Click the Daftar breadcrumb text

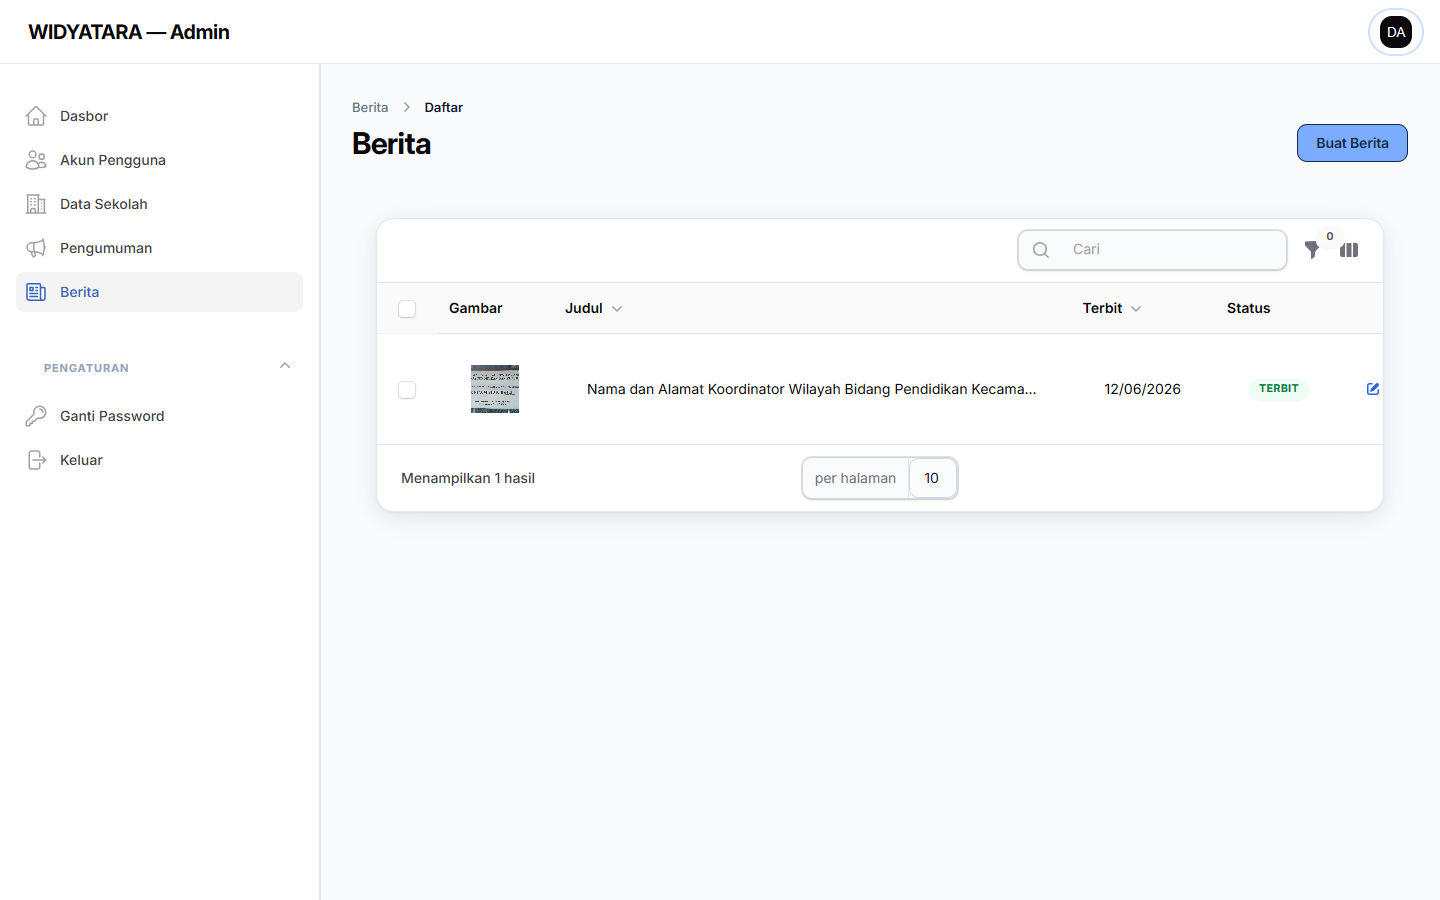pos(444,107)
